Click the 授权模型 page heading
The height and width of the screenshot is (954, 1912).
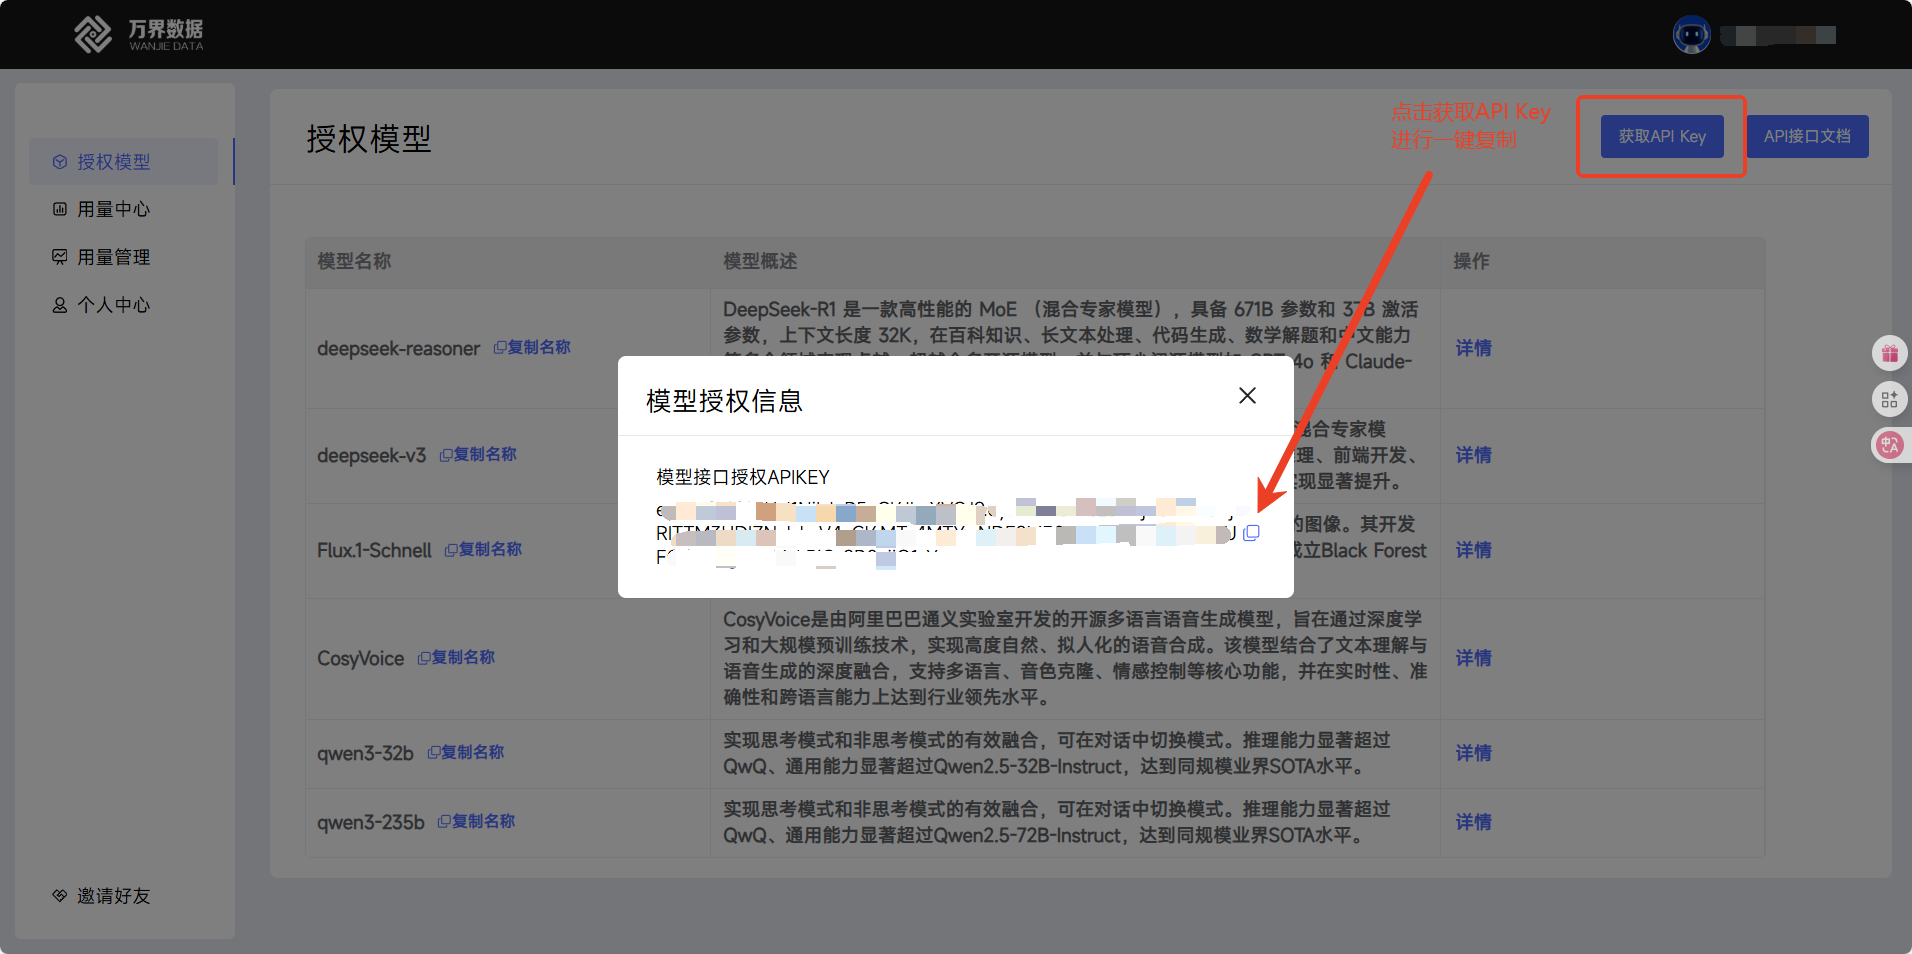tap(368, 139)
